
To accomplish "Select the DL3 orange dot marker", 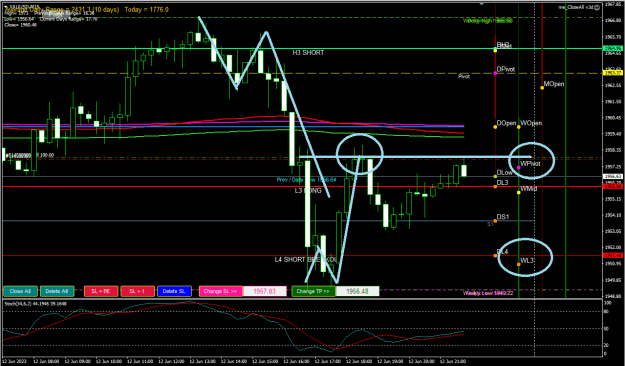I will click(495, 186).
